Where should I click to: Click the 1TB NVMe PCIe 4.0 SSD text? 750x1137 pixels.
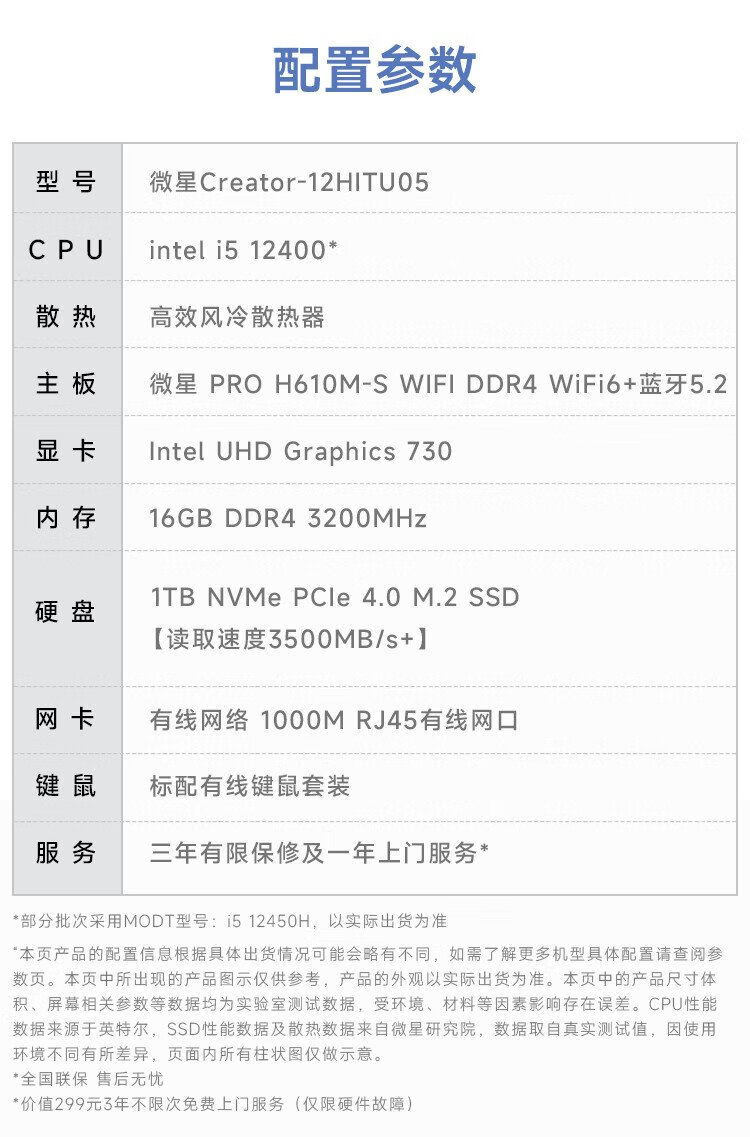[335, 598]
